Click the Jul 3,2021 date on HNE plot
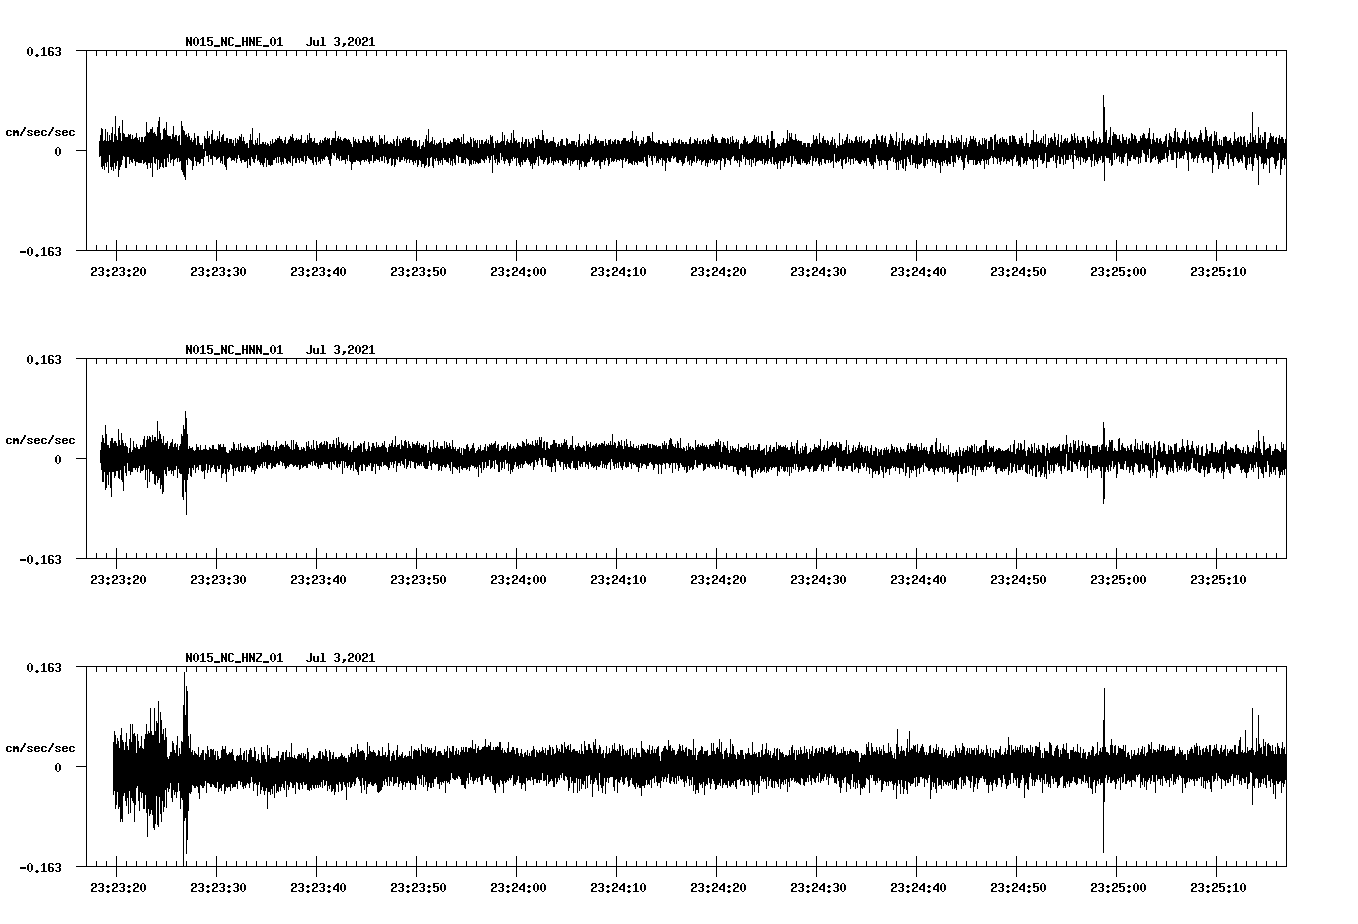 tap(340, 42)
